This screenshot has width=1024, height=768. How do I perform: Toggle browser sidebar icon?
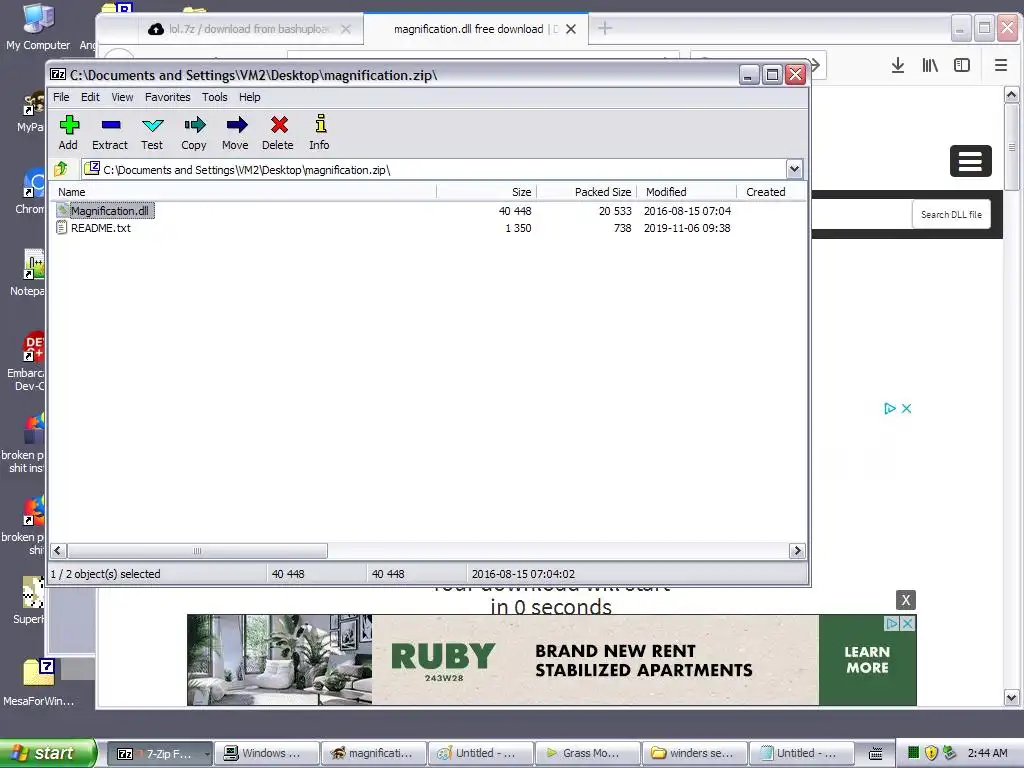(x=962, y=65)
